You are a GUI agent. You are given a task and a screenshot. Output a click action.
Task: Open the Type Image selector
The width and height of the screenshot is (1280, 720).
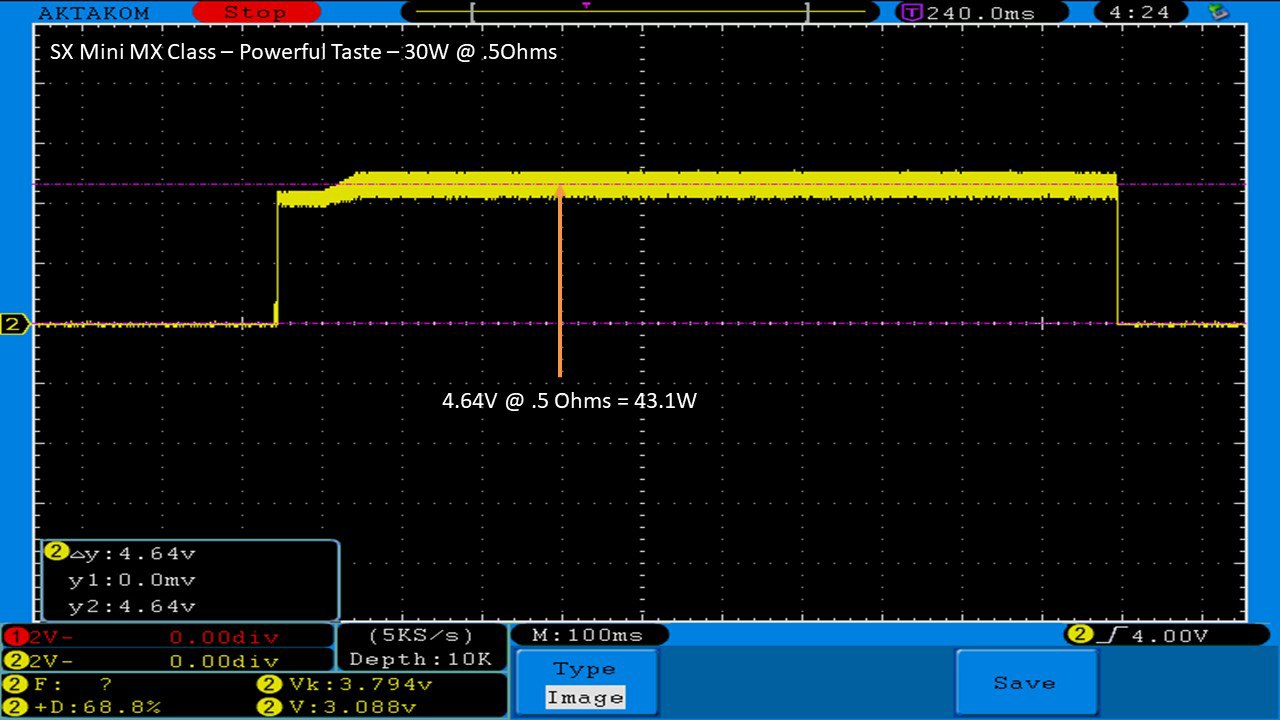click(x=587, y=683)
